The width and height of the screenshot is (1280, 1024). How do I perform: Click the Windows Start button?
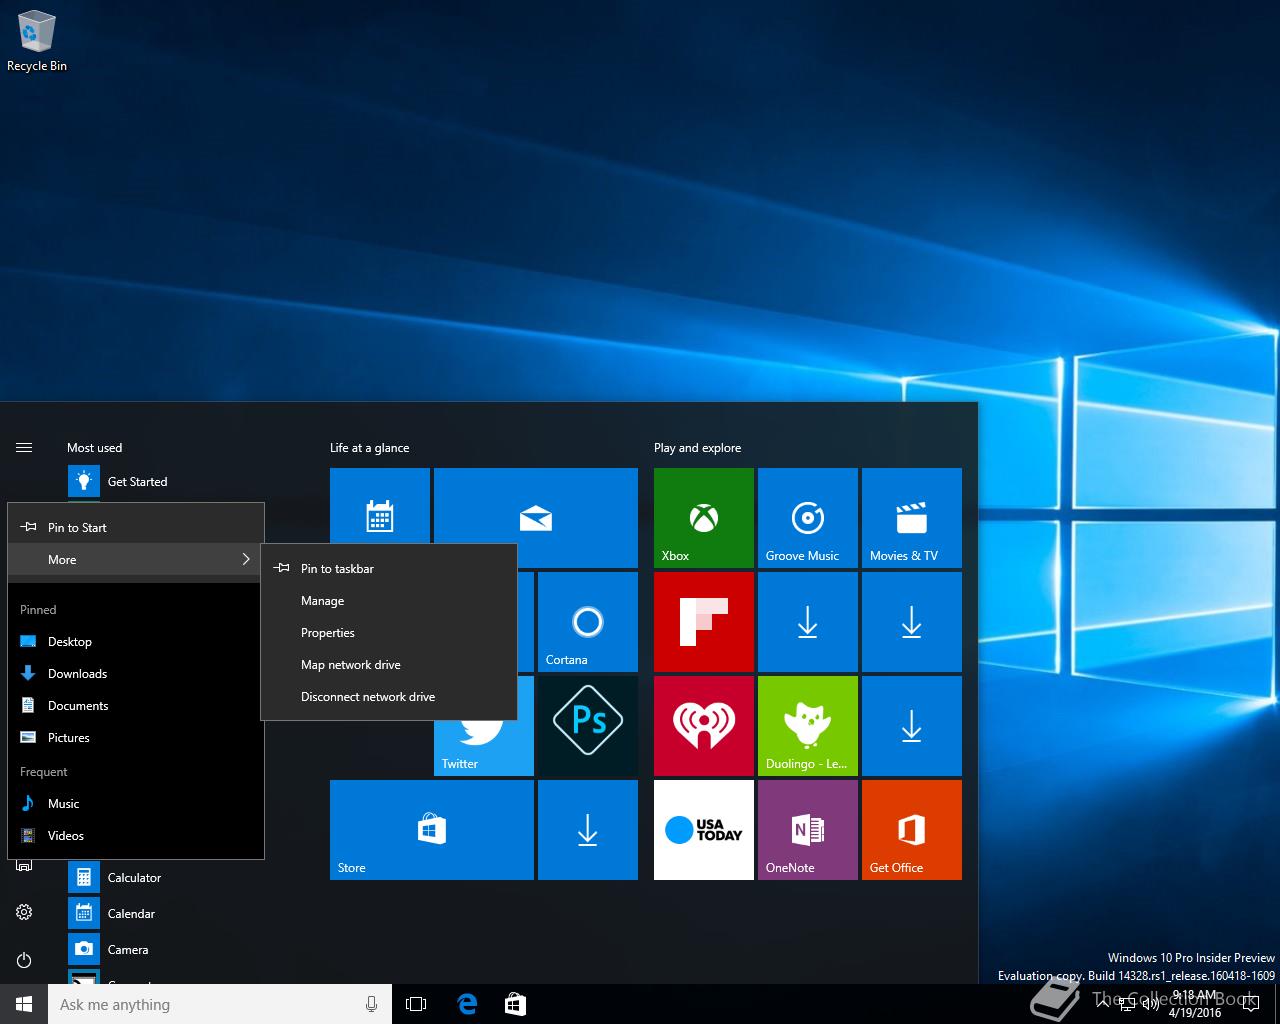click(x=24, y=1004)
